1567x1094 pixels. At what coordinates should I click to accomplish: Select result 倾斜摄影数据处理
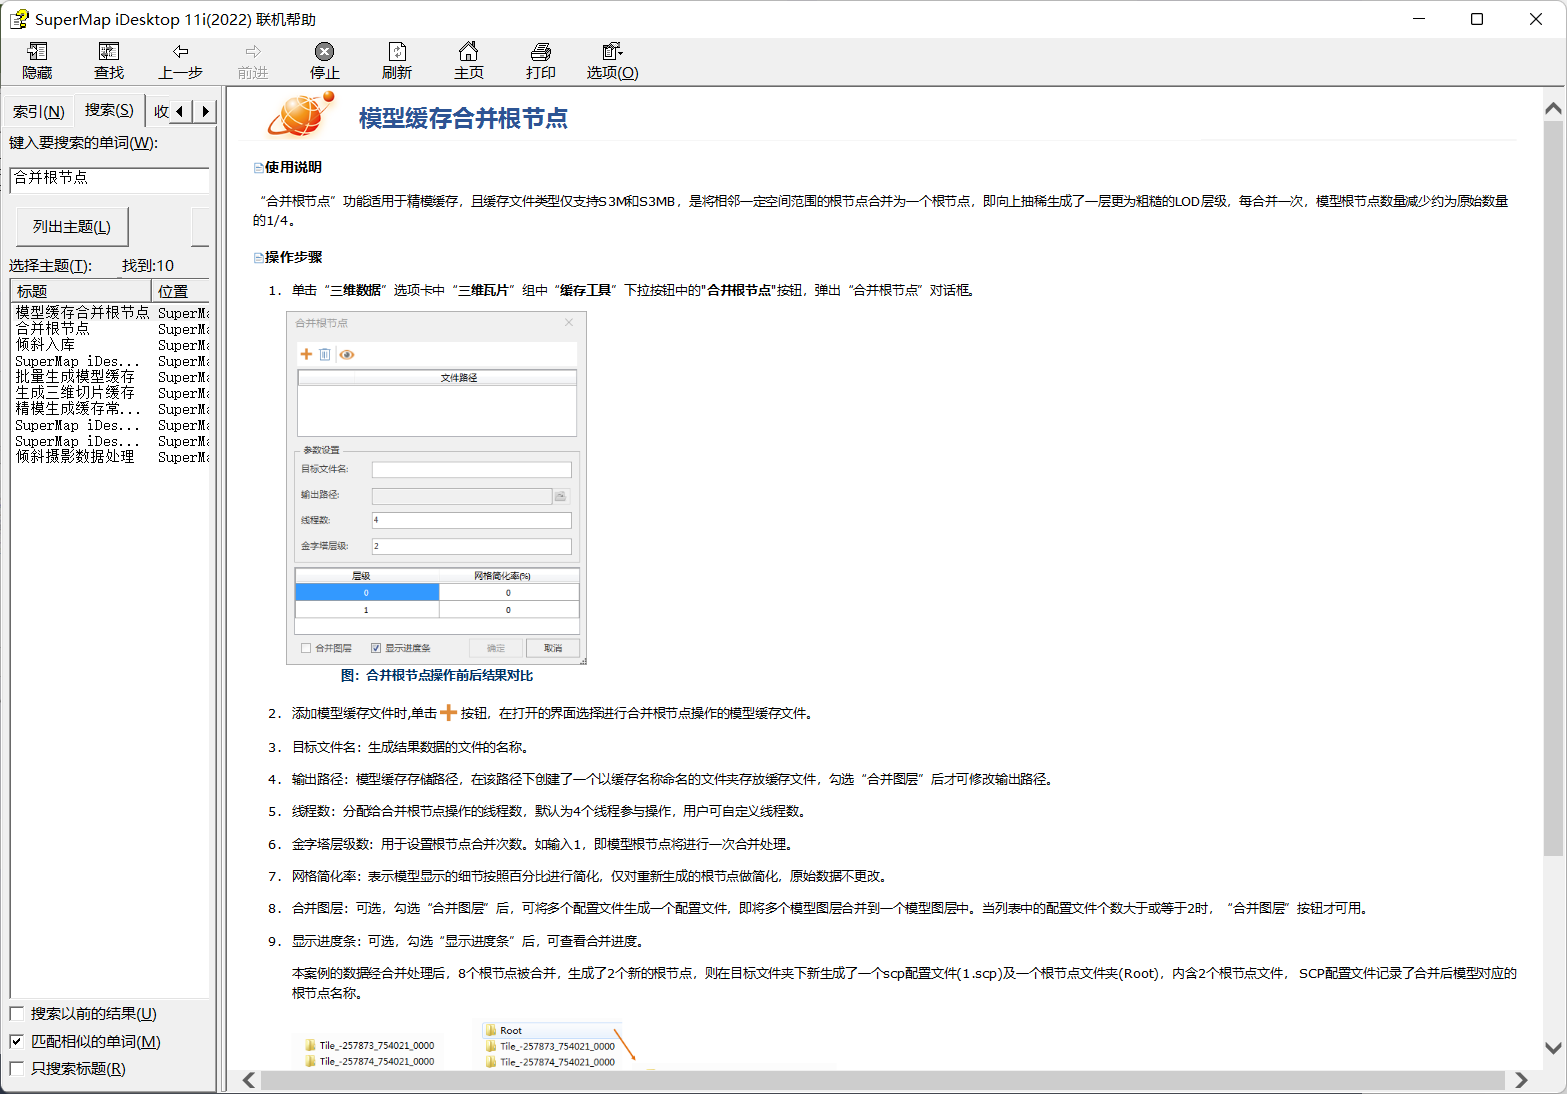(x=75, y=456)
